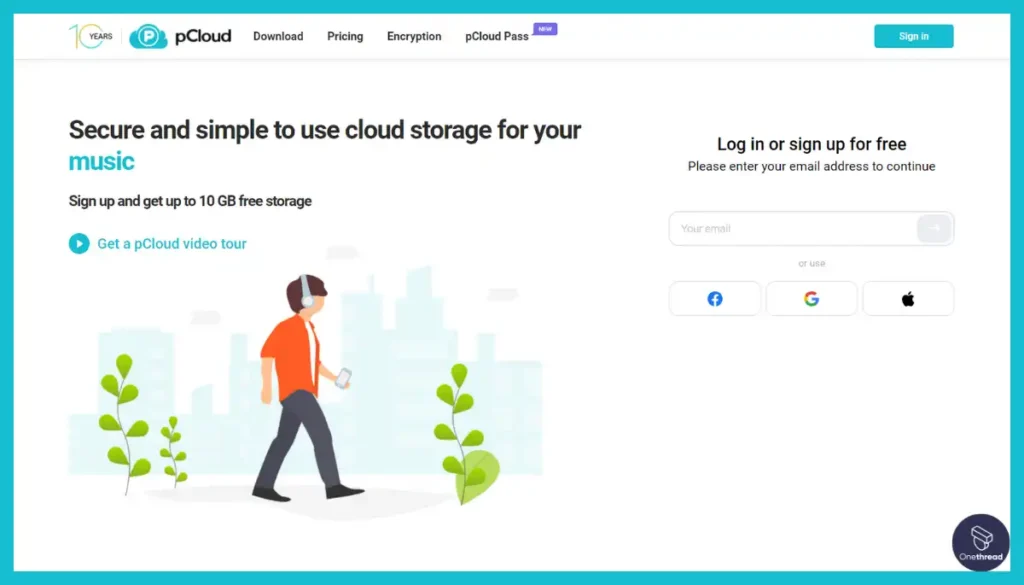The width and height of the screenshot is (1024, 585).
Task: Click the NEW badge beside pCloud Pass
Action: tap(545, 29)
